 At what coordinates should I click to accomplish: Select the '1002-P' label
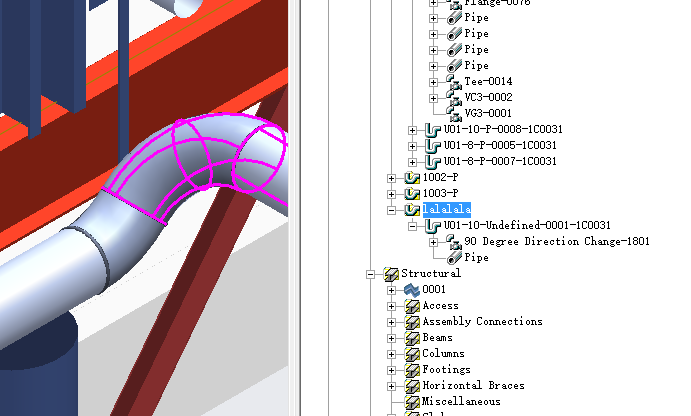(440, 177)
